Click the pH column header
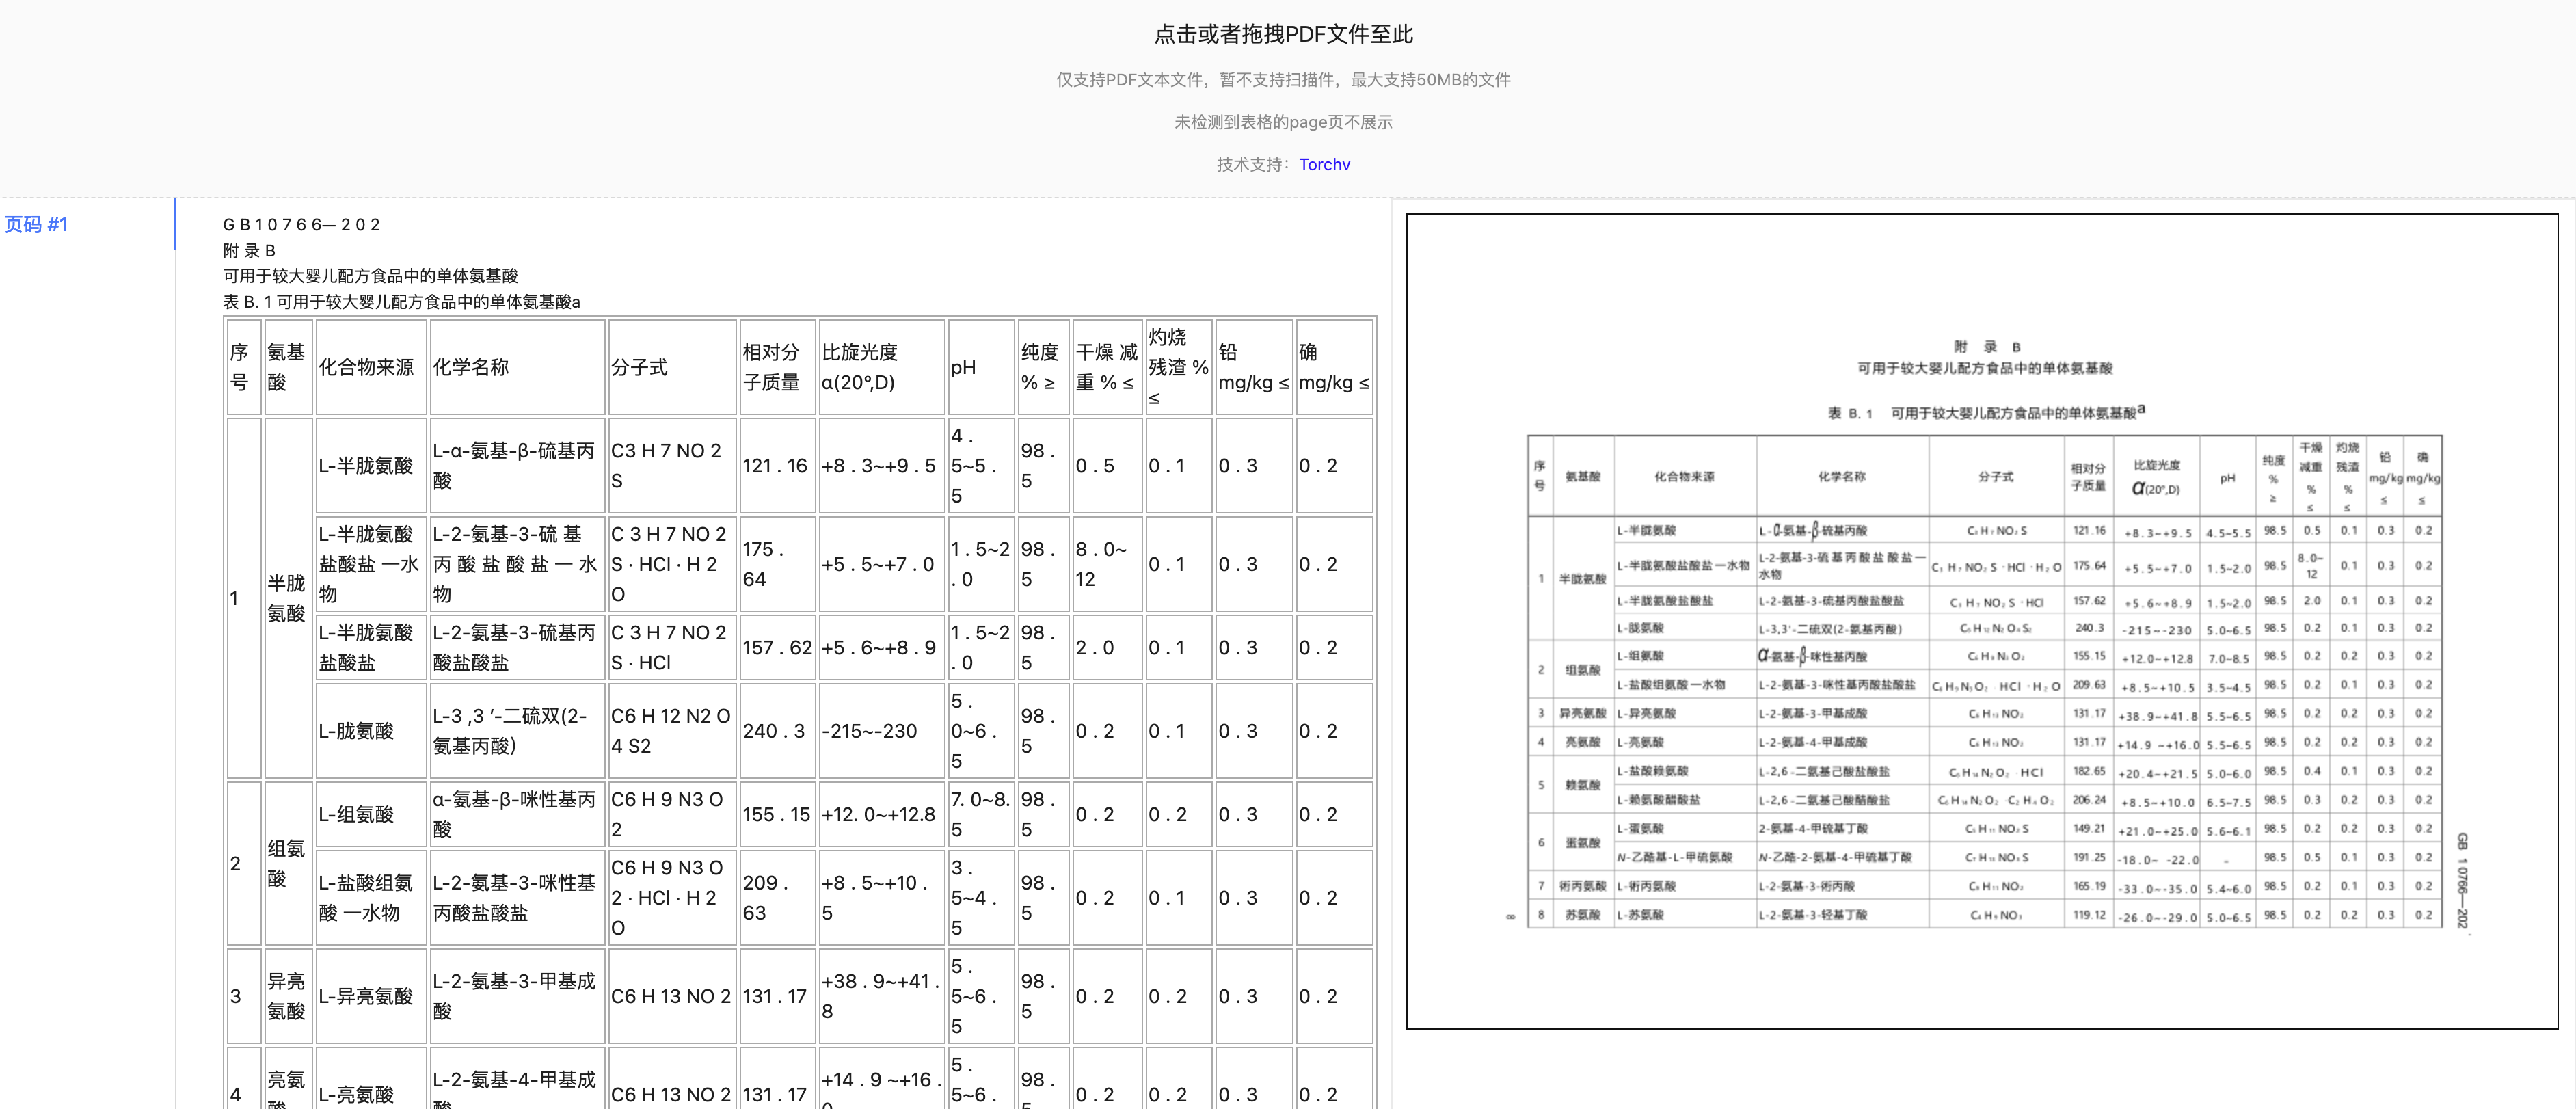 coord(980,367)
